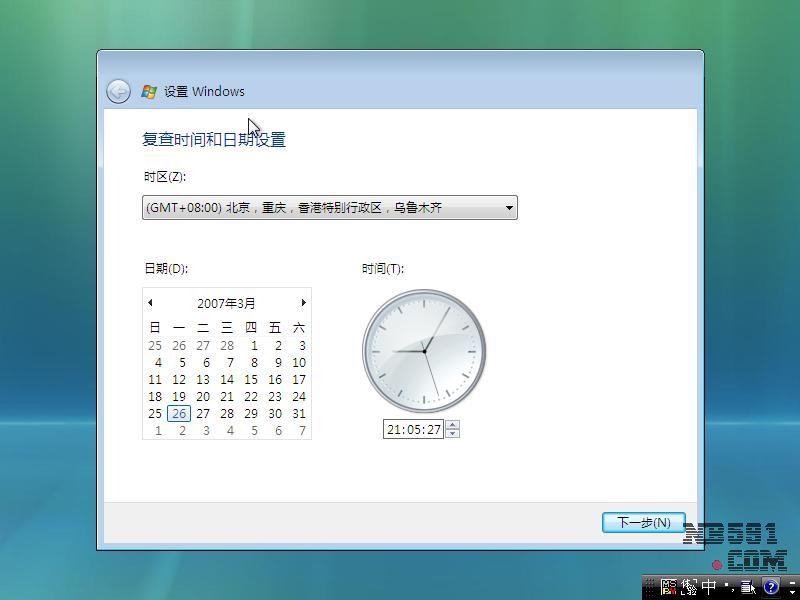800x600 pixels.
Task: Click the analog clock face
Action: [x=424, y=350]
